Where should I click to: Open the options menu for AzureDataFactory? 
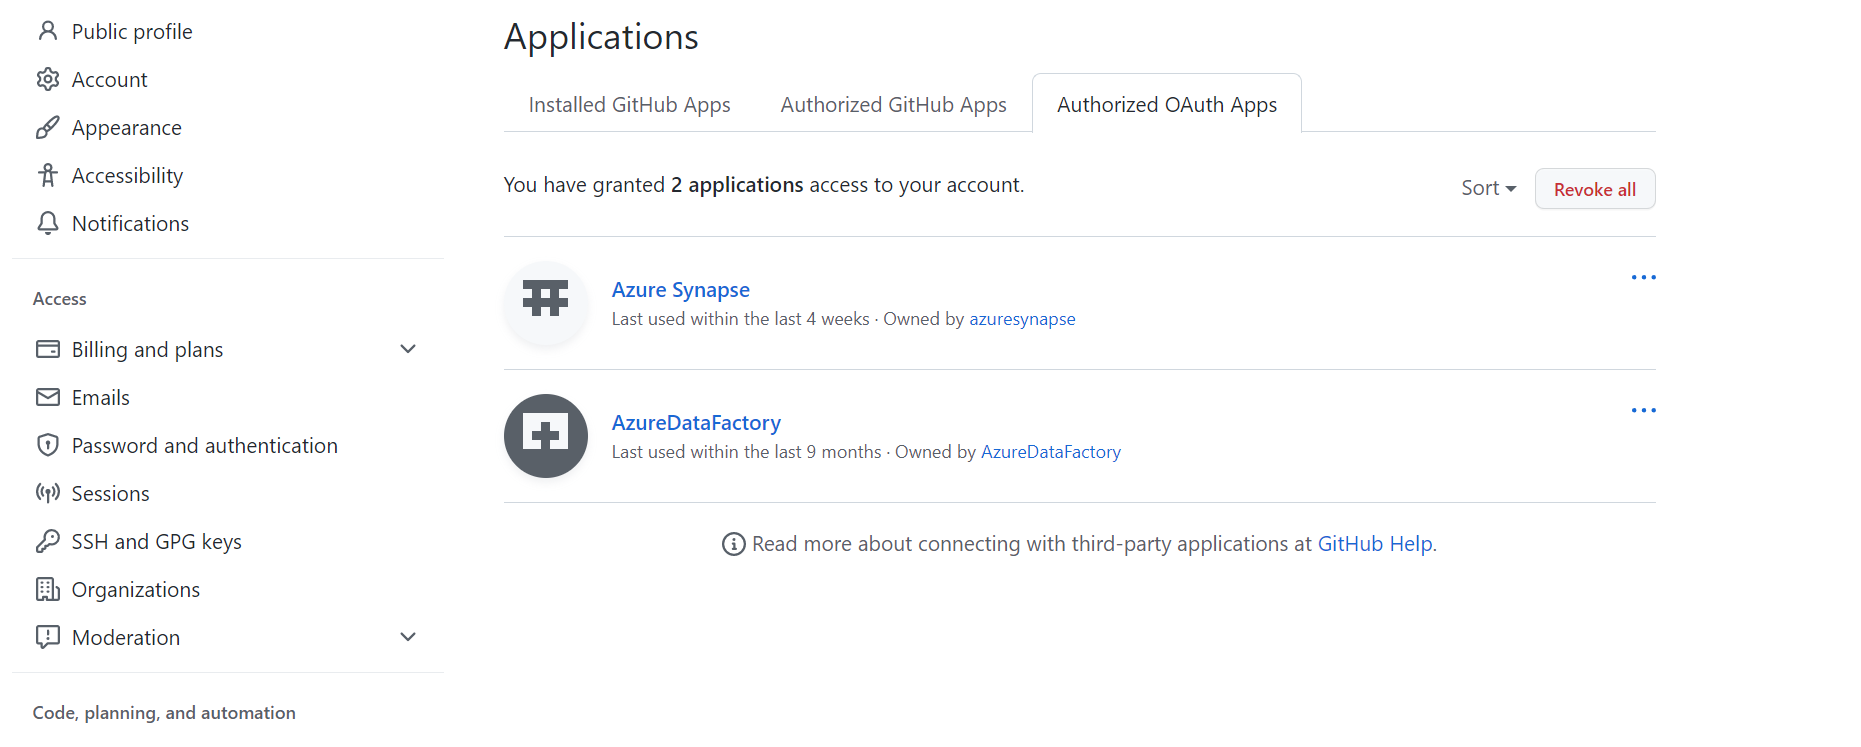click(x=1643, y=410)
